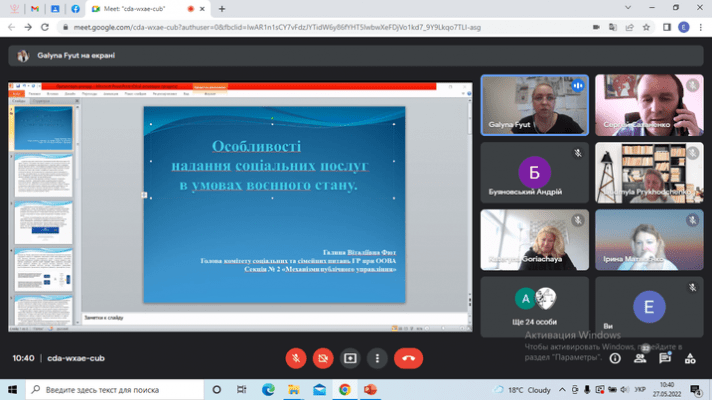Unmute the microphone in the call controls

click(x=296, y=358)
